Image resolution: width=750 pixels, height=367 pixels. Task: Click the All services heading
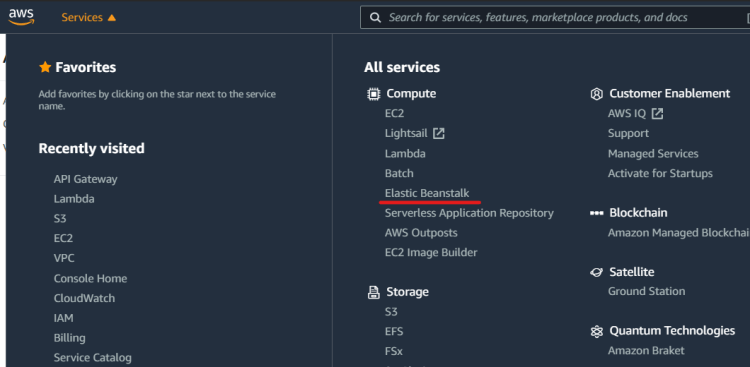(x=402, y=67)
